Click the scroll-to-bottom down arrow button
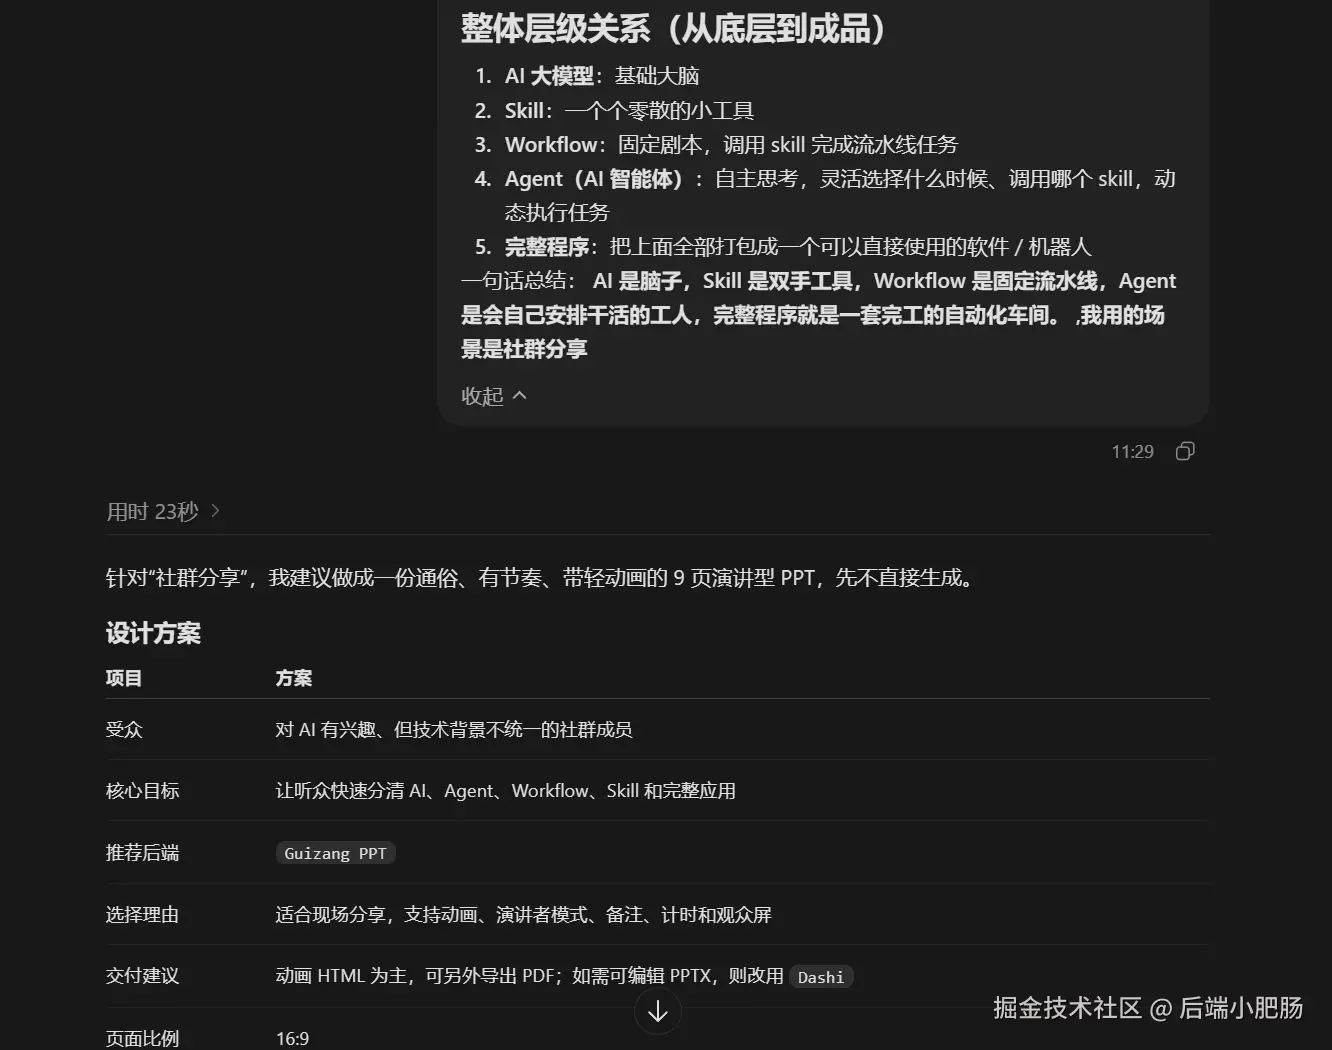The height and width of the screenshot is (1050, 1332). coord(658,1012)
